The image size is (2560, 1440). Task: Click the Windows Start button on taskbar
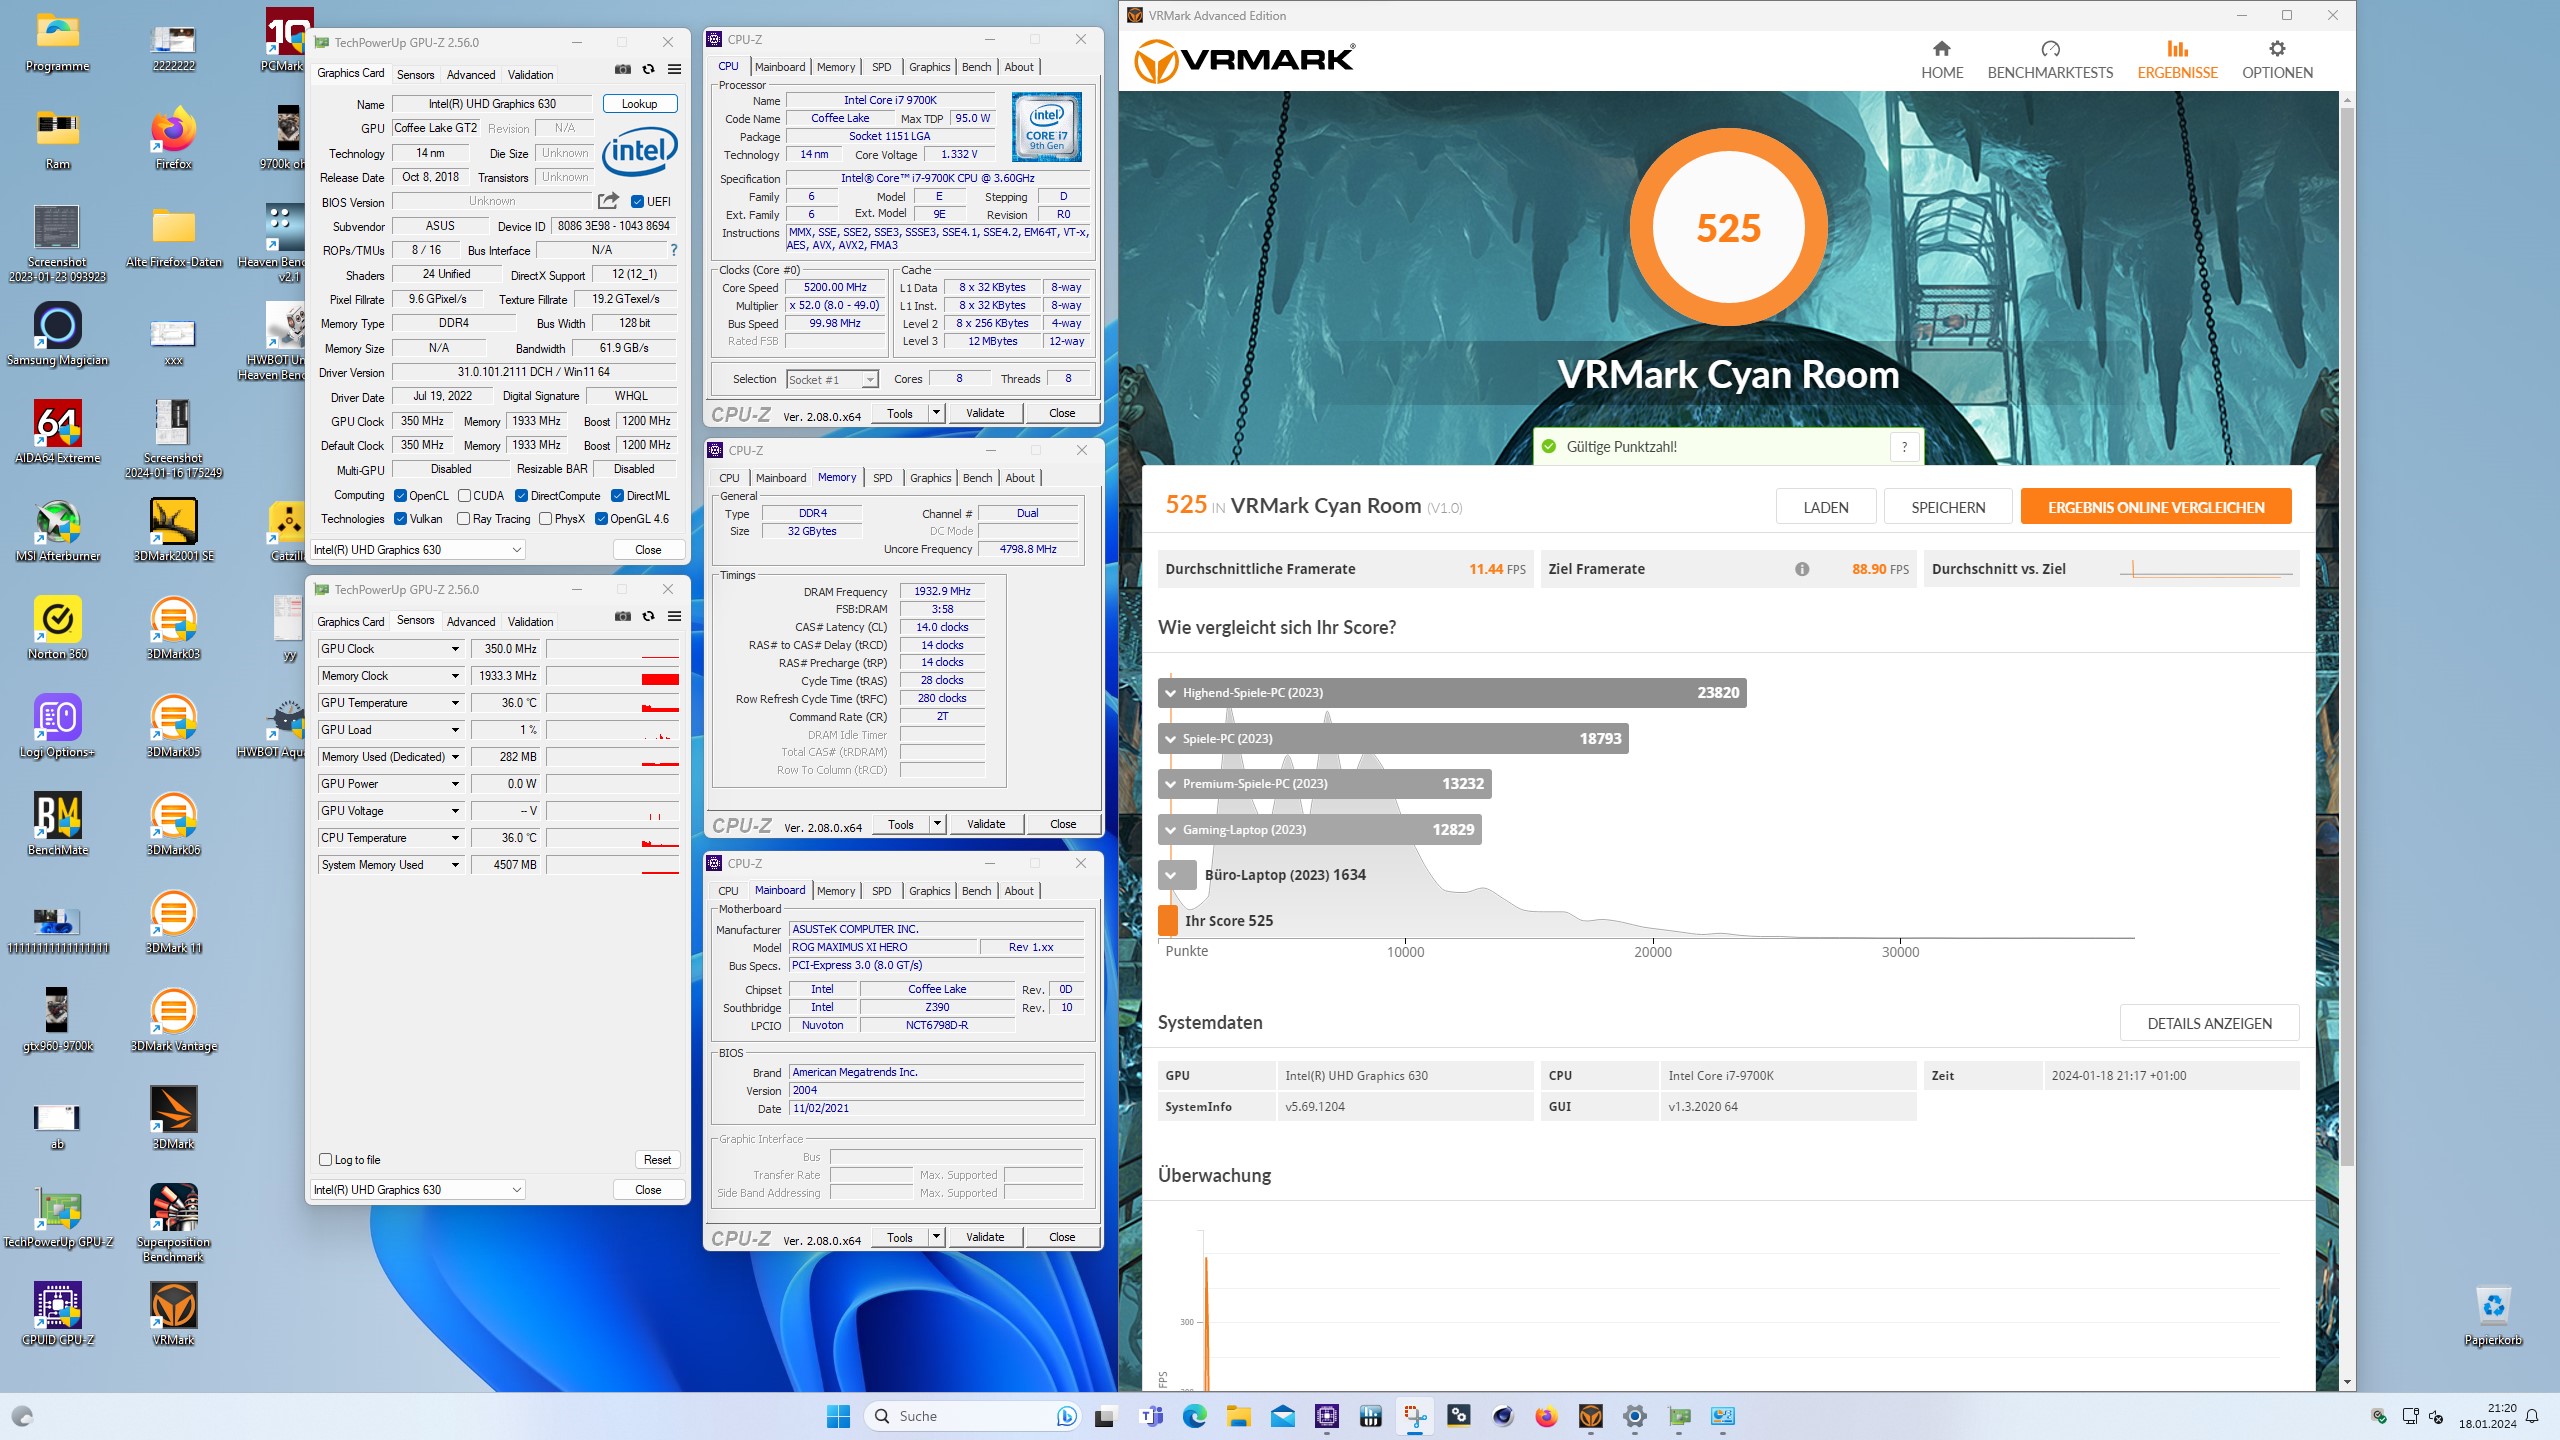click(838, 1416)
